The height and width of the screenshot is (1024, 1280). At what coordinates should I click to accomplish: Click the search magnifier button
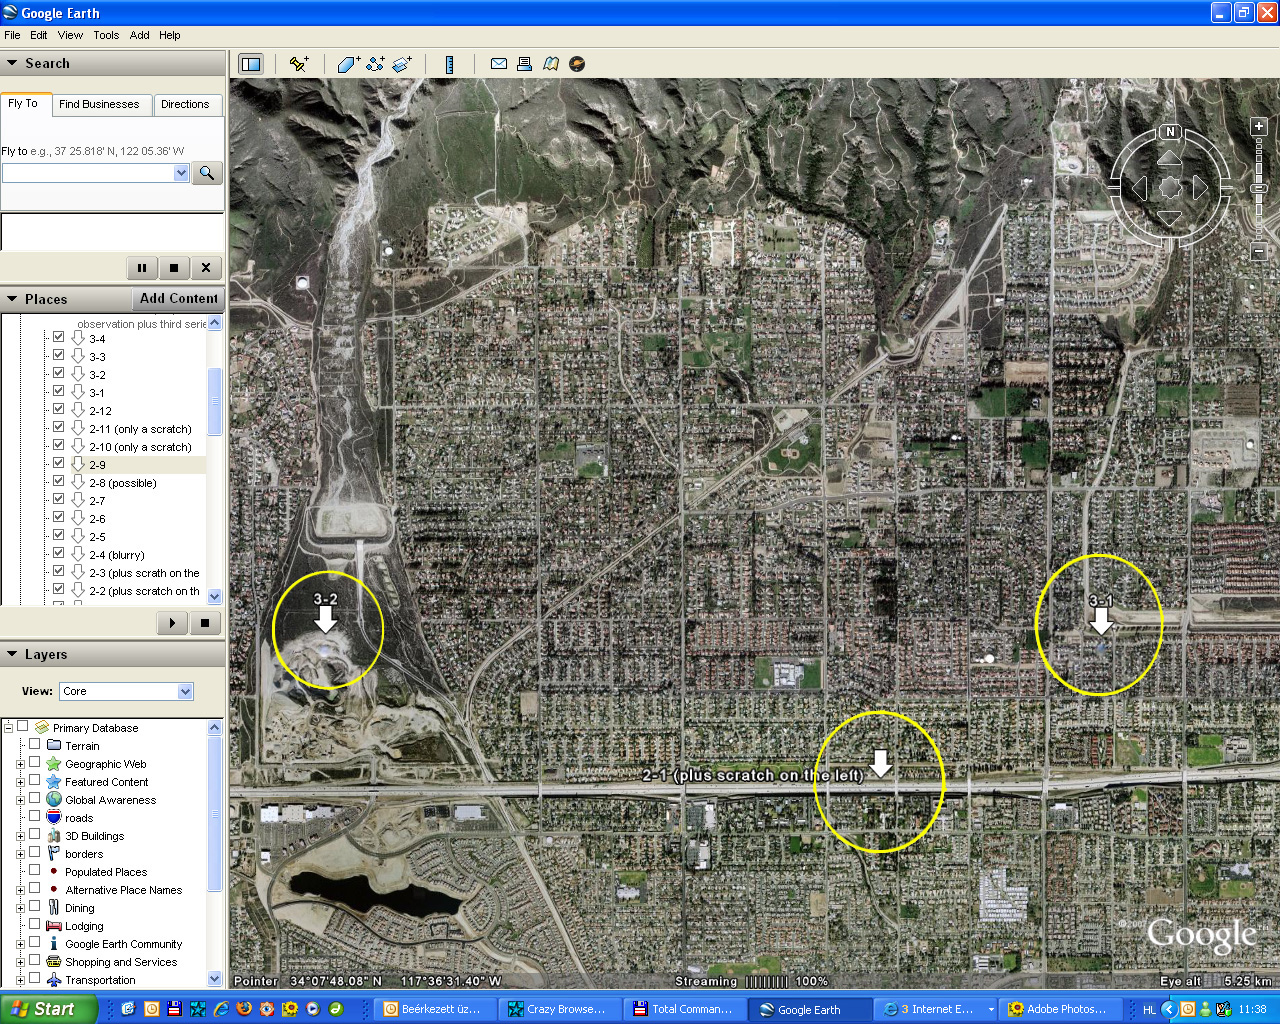206,173
